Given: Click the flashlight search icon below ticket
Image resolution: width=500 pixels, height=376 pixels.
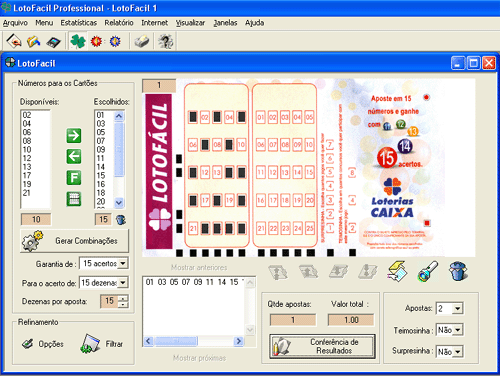Looking at the screenshot, I should click(428, 272).
